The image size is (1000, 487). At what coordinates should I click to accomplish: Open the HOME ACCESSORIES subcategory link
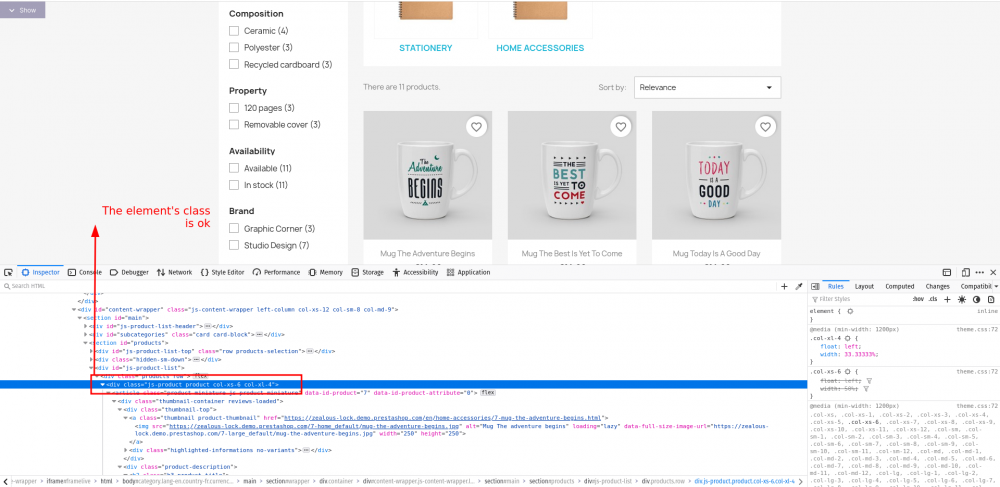click(x=540, y=48)
